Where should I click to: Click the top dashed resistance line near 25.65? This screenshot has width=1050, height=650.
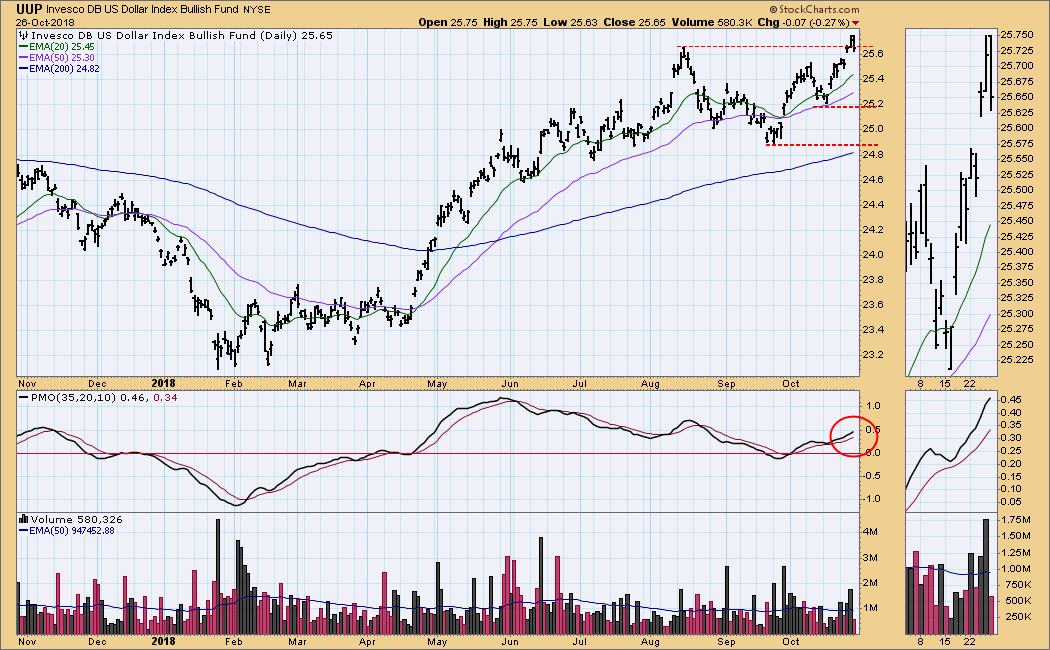point(762,47)
